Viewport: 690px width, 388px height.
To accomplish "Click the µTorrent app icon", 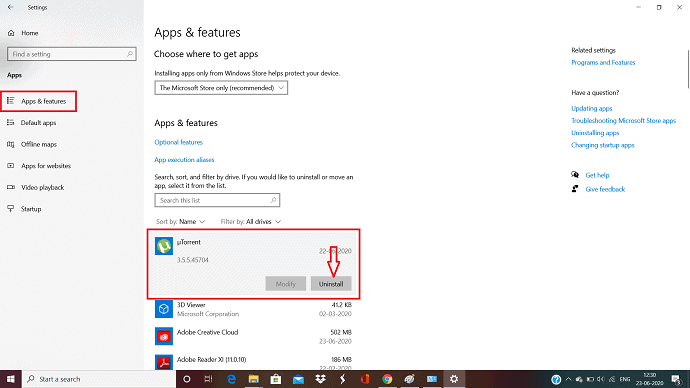I will [x=164, y=246].
